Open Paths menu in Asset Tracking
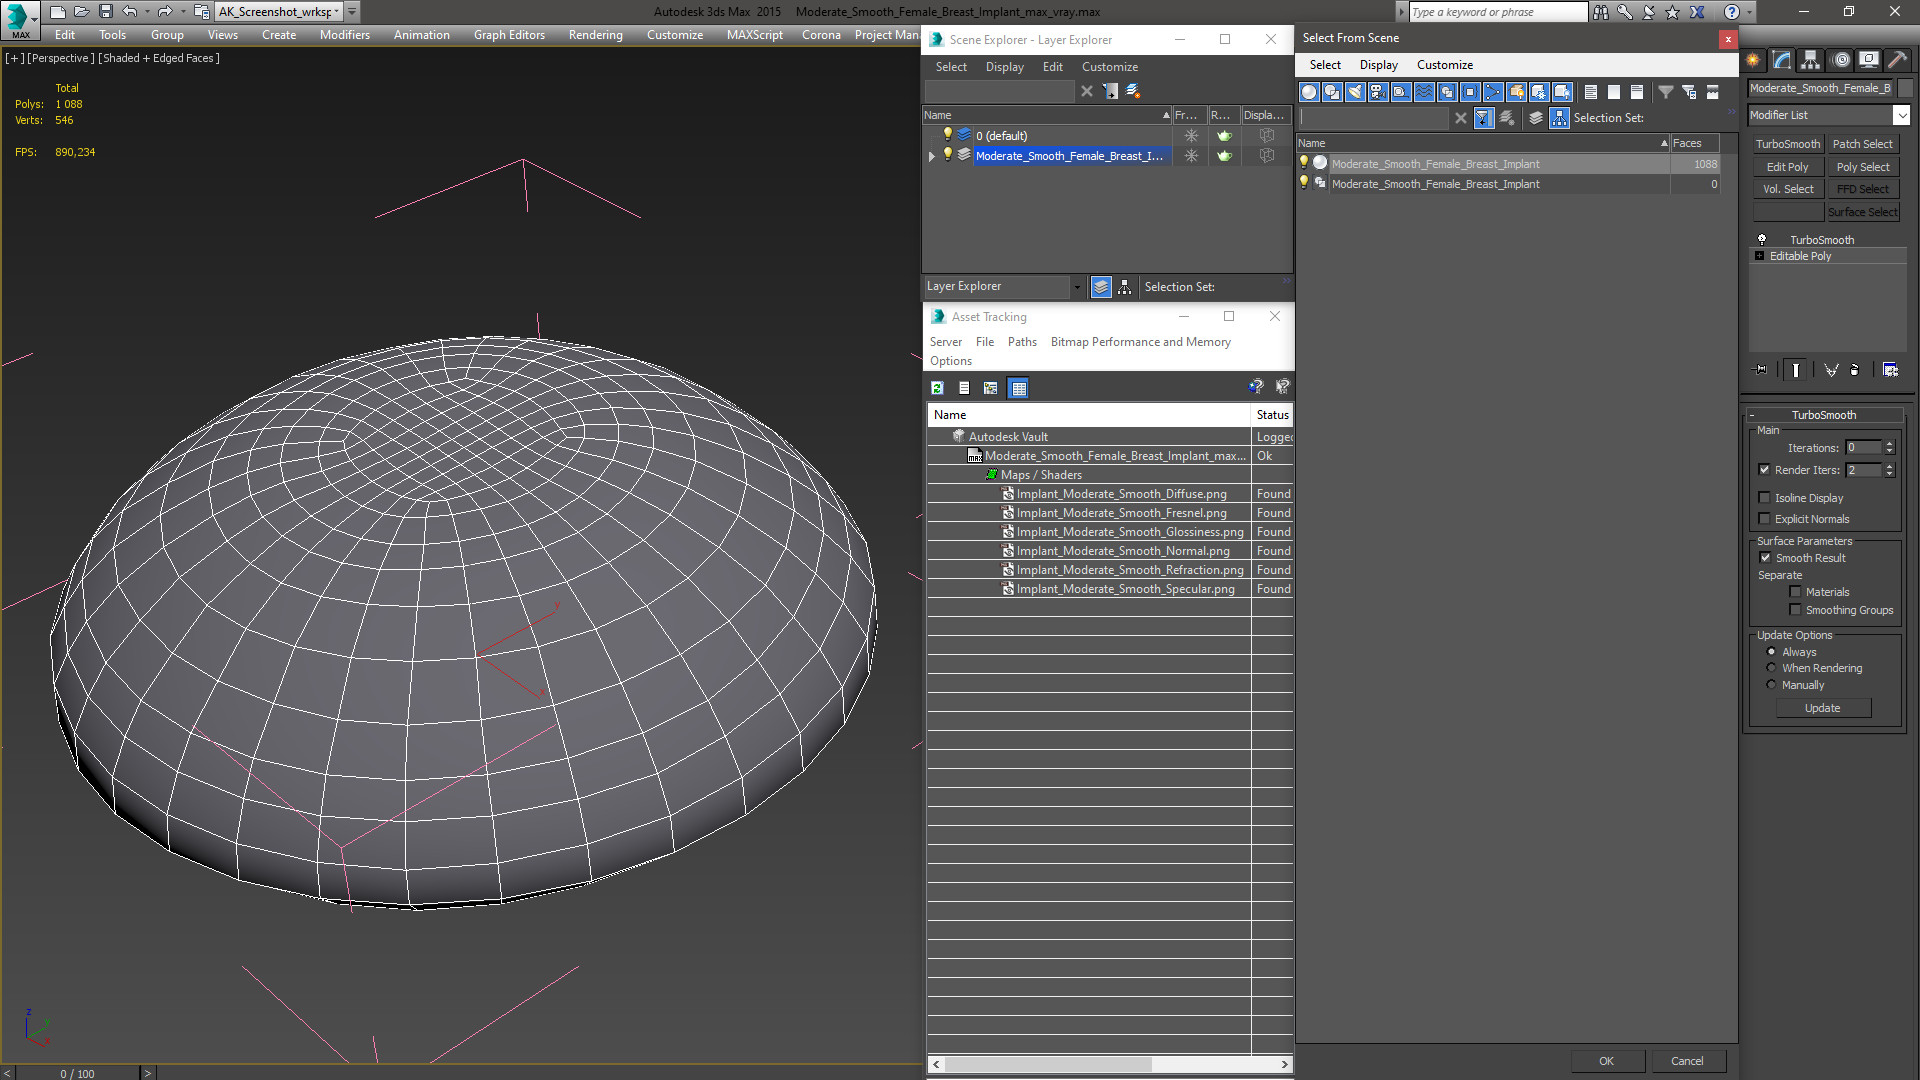1920x1080 pixels. (x=1022, y=342)
